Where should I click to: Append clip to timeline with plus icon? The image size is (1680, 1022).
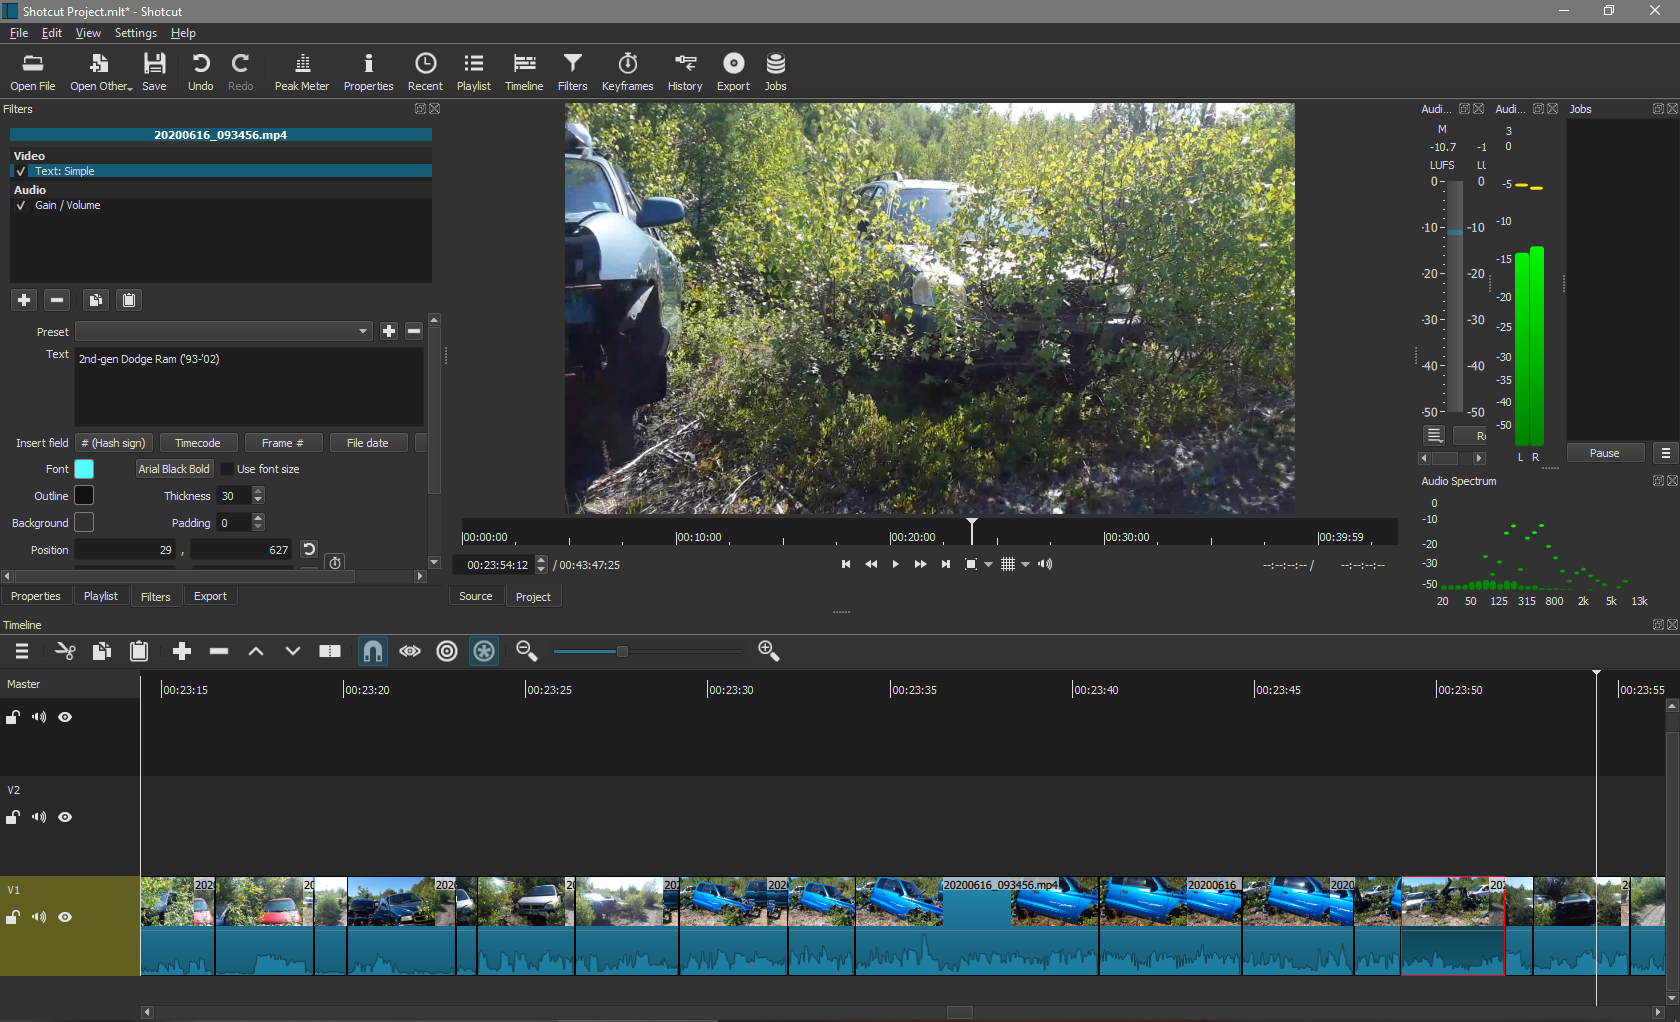pyautogui.click(x=182, y=651)
